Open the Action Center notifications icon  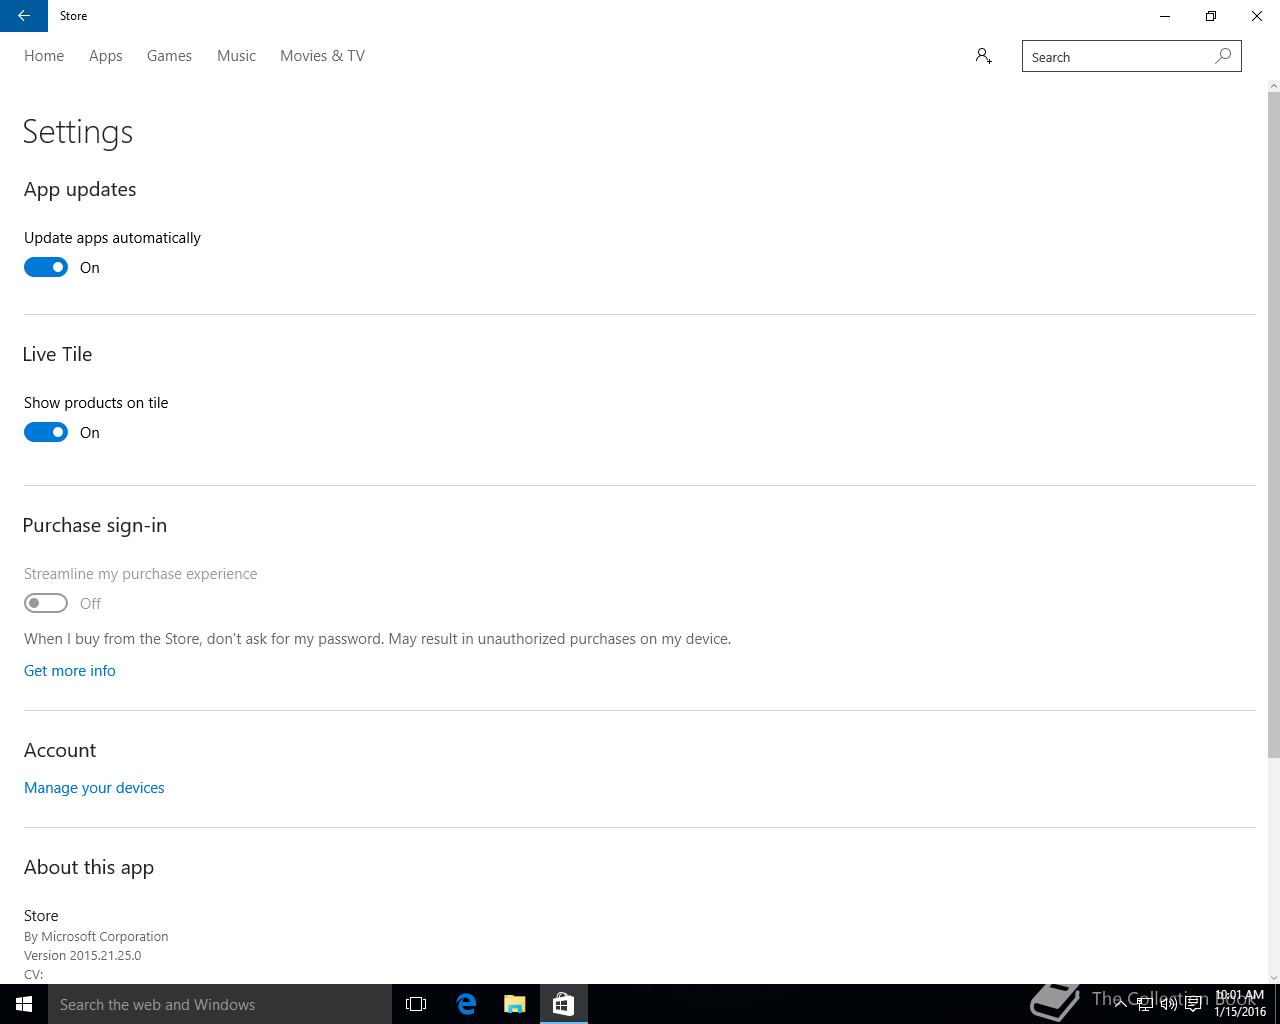click(1193, 1004)
